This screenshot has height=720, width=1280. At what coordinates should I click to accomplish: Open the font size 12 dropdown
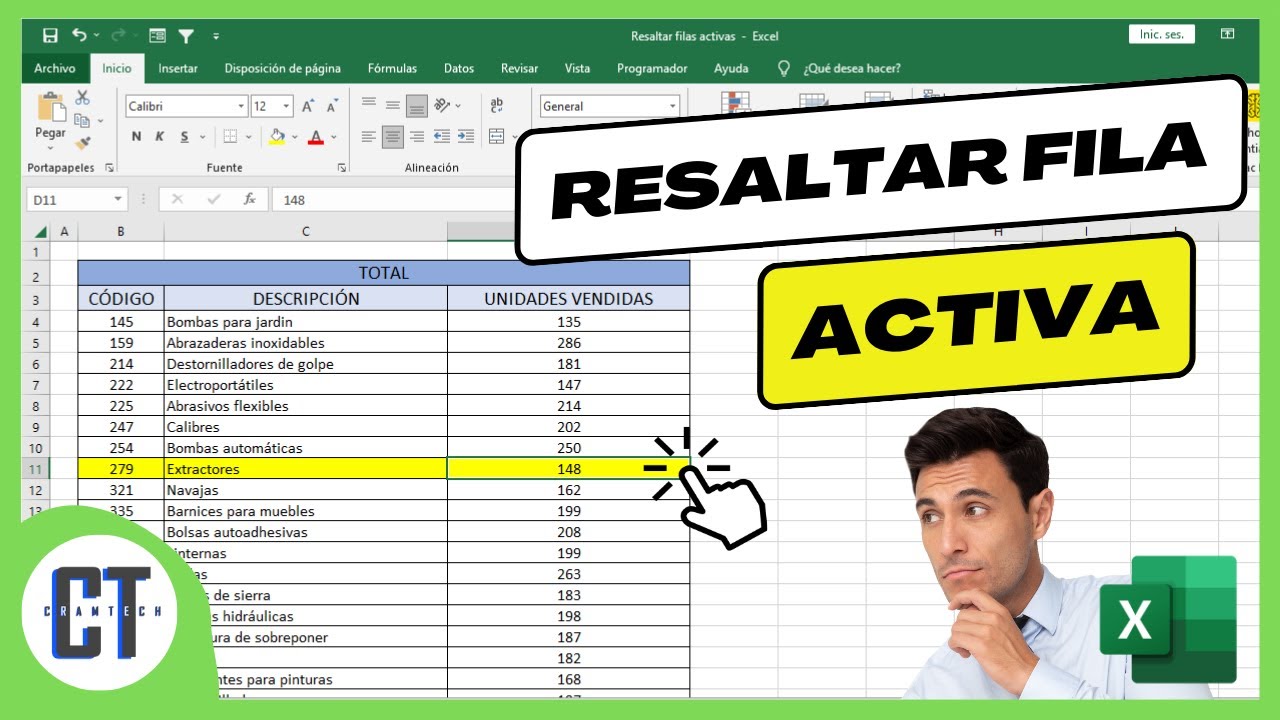(288, 106)
